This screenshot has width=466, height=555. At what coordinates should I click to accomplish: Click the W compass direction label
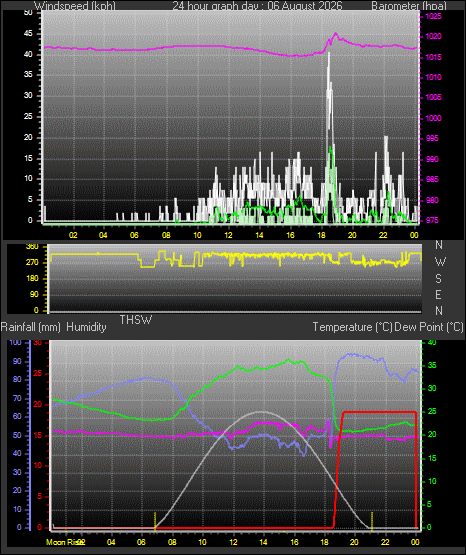[x=440, y=262]
